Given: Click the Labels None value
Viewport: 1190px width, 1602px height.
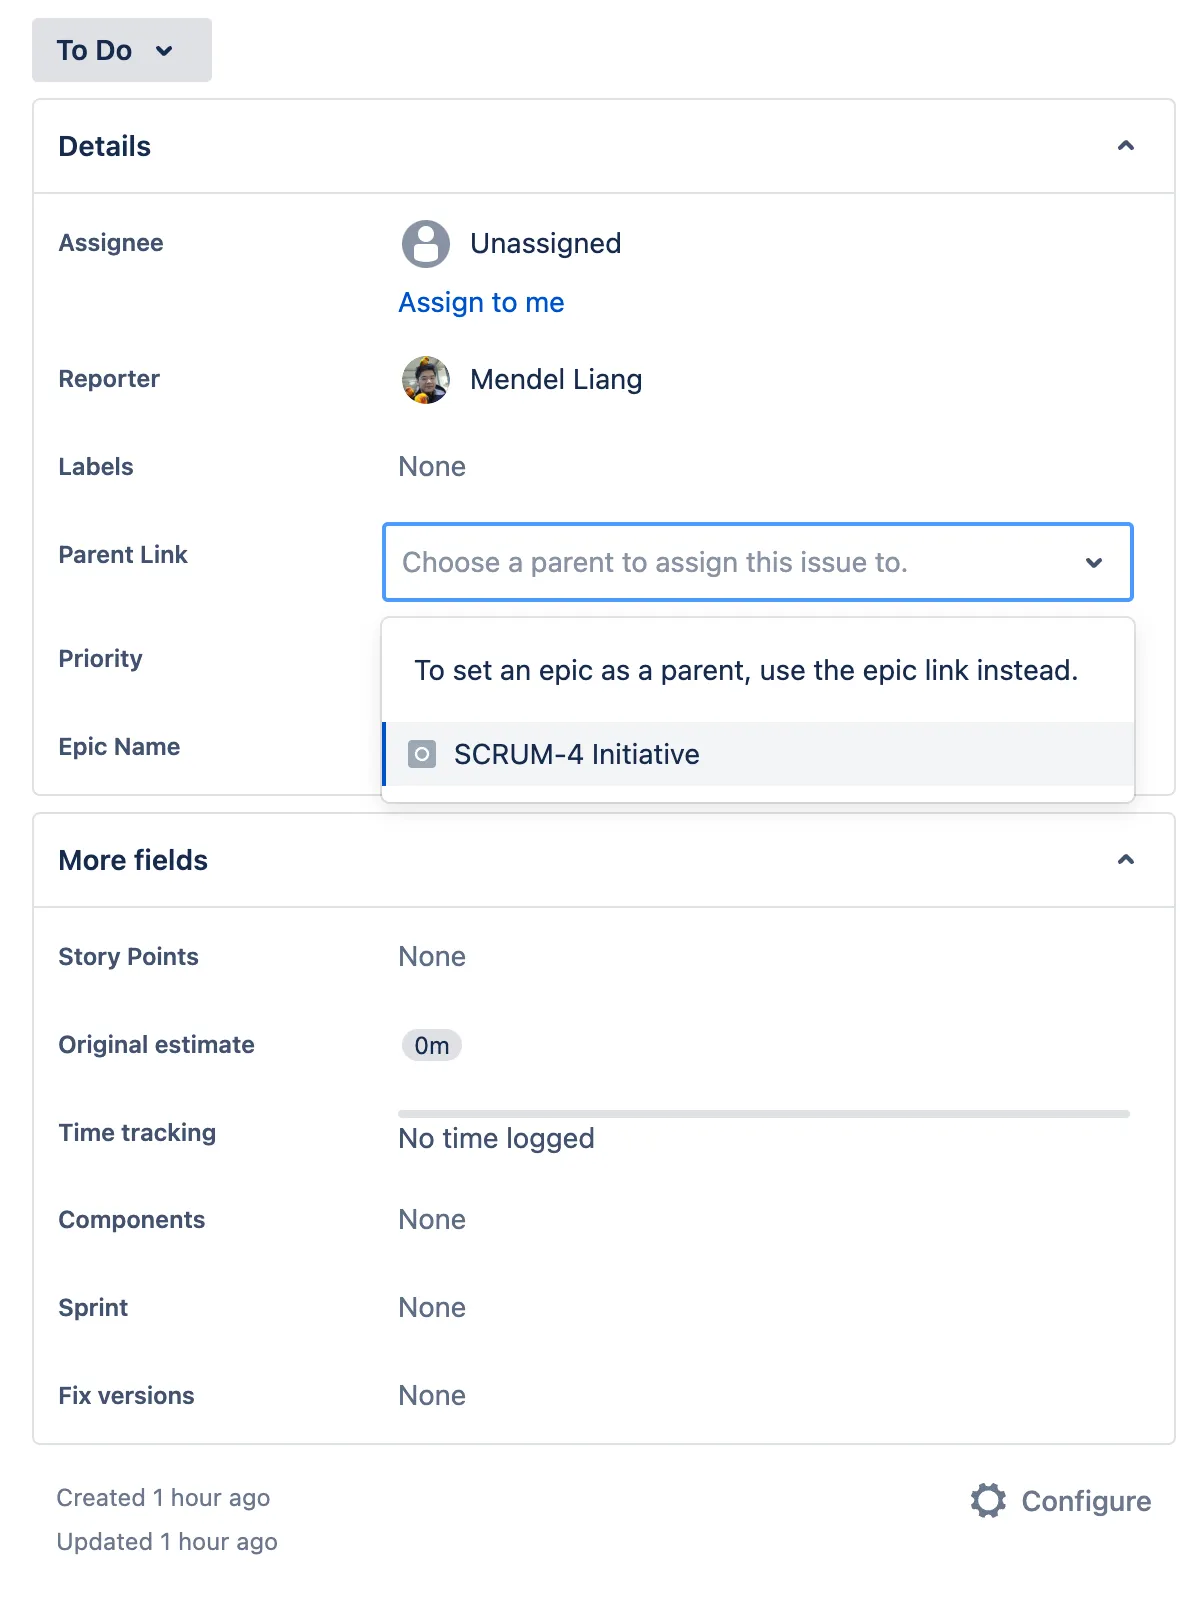Looking at the screenshot, I should pos(432,467).
